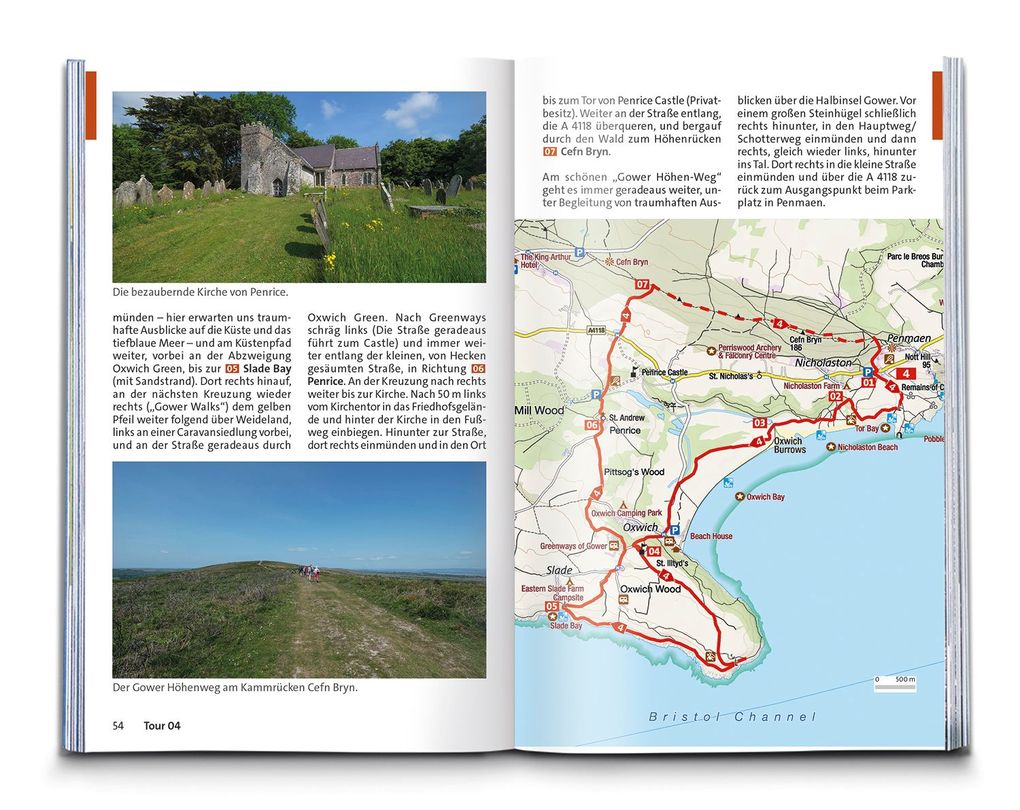
Task: Click star icon of Perriswood Archery Centre
Action: pyautogui.click(x=711, y=350)
